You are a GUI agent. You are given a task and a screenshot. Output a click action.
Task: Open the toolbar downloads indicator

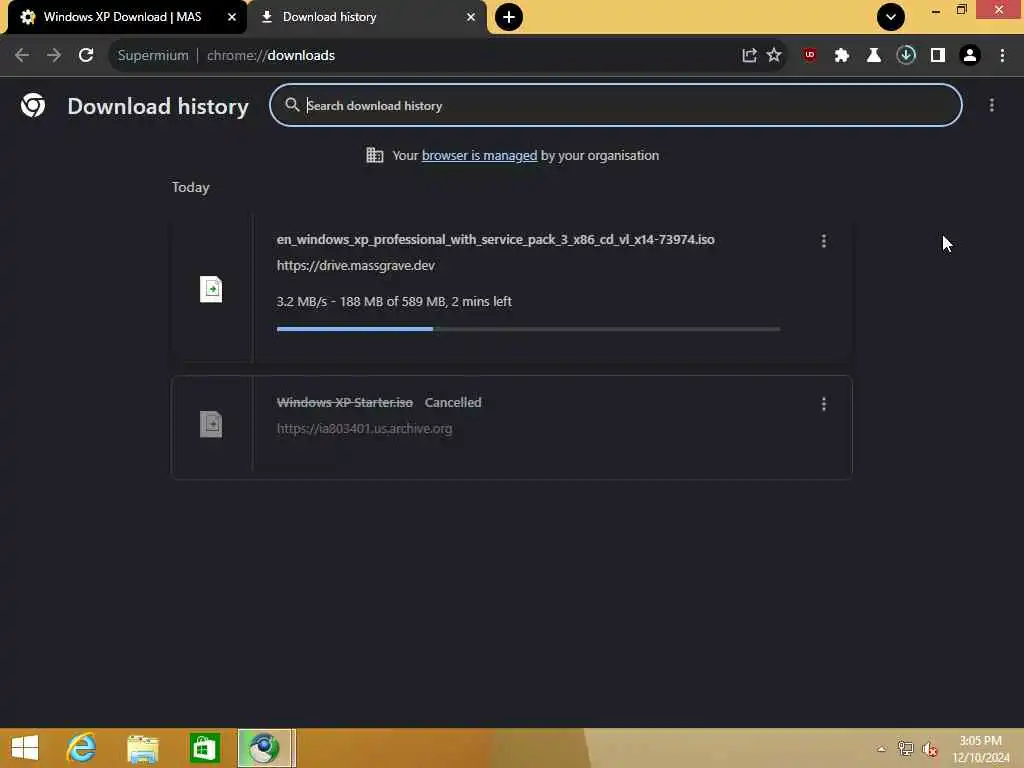tap(906, 55)
